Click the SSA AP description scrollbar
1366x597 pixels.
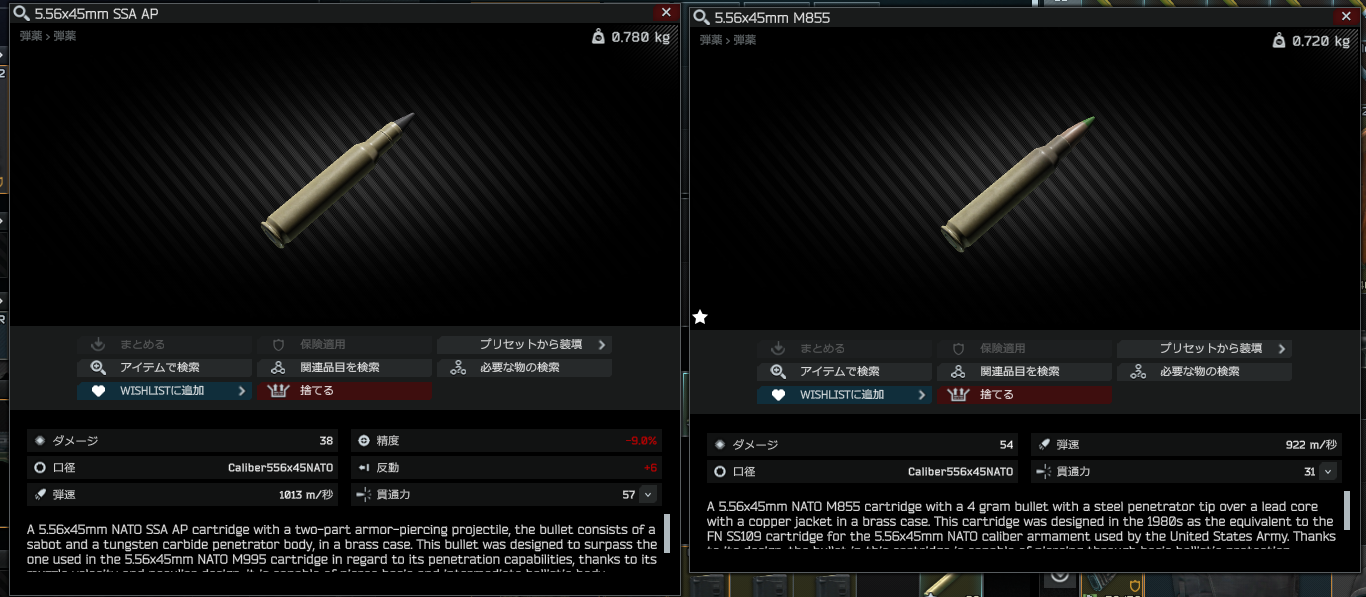point(667,534)
